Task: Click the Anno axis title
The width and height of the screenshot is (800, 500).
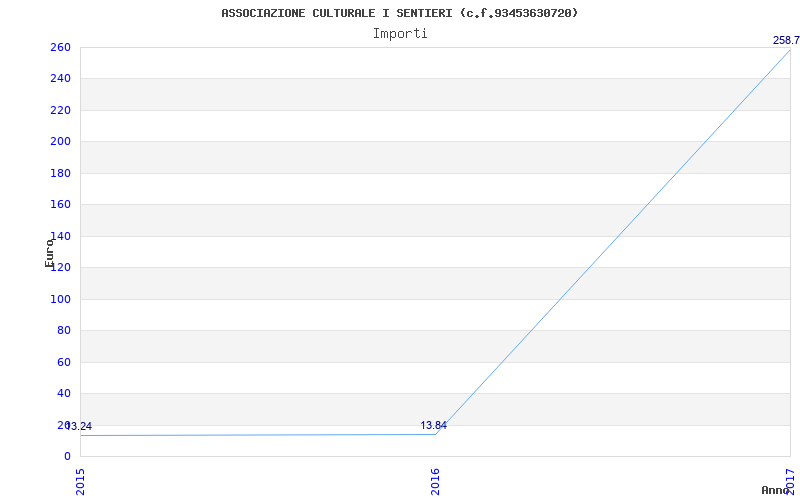Action: tap(776, 490)
